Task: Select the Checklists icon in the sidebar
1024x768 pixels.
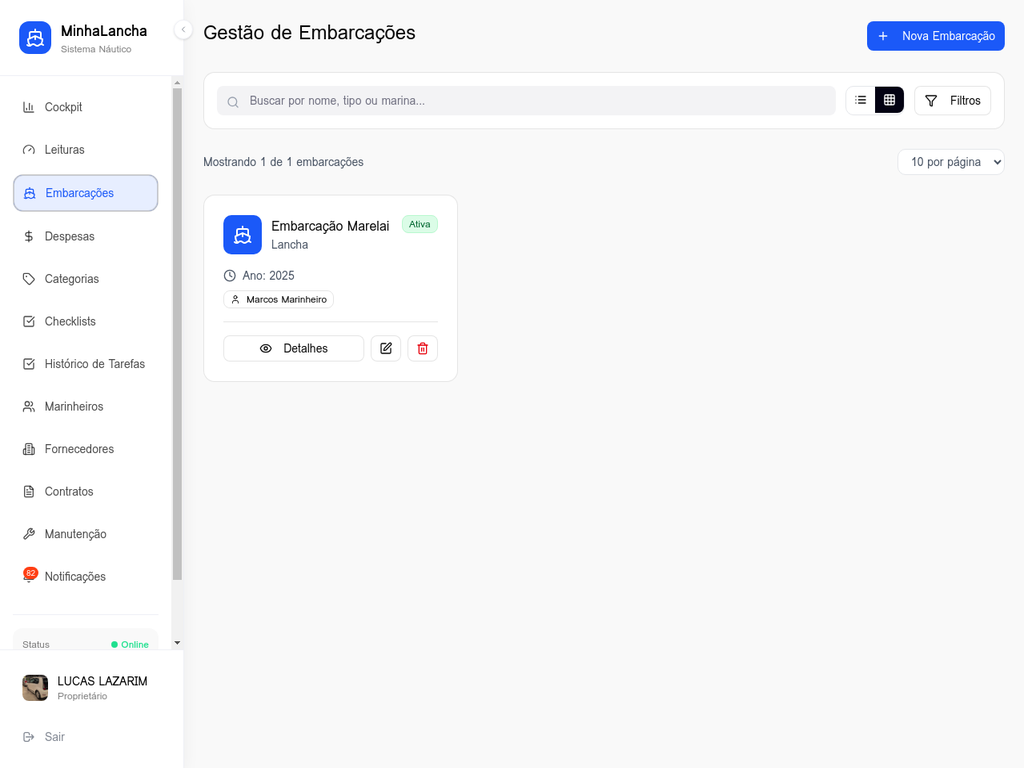Action: point(28,321)
